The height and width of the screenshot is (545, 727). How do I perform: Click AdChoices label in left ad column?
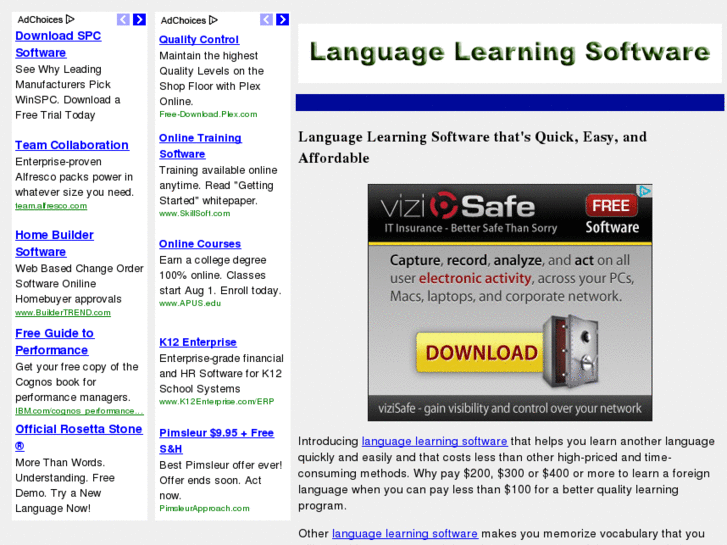pyautogui.click(x=40, y=19)
